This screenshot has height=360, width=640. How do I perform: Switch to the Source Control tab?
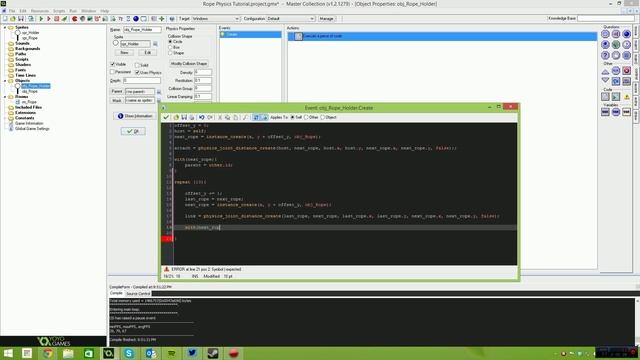(x=138, y=294)
